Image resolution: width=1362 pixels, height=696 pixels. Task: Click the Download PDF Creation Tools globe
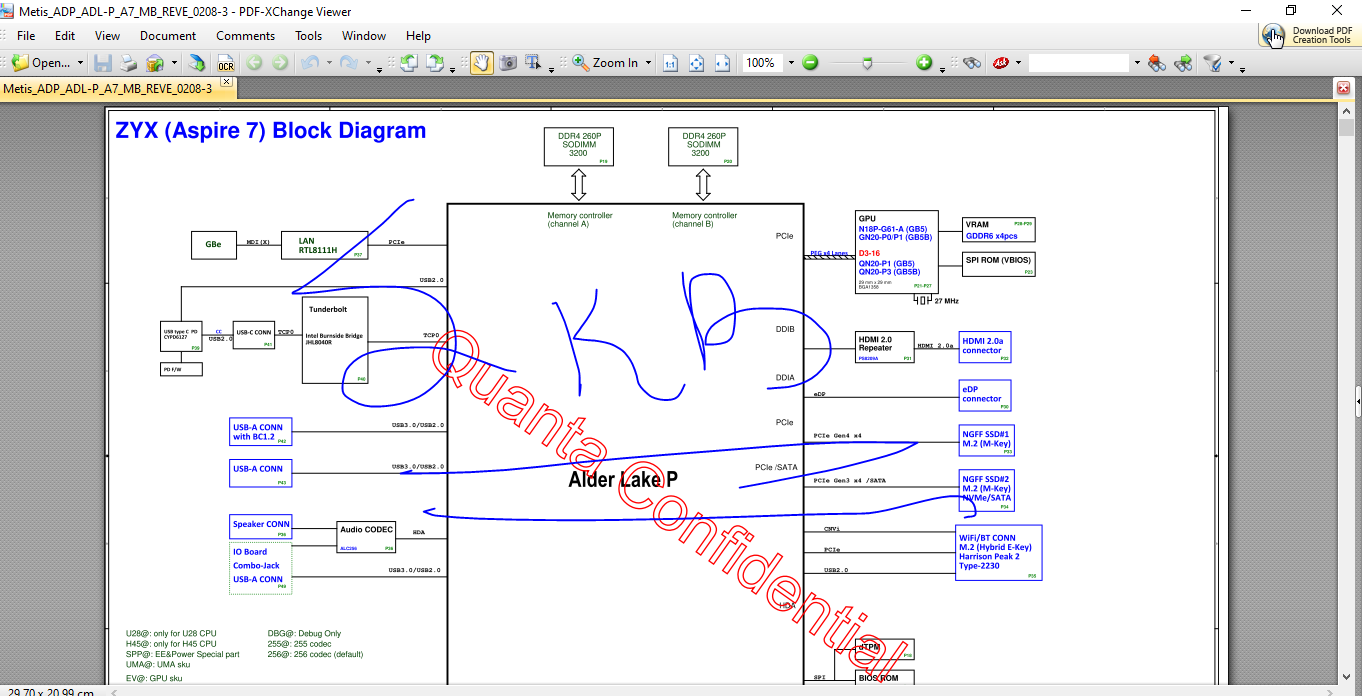click(1274, 36)
